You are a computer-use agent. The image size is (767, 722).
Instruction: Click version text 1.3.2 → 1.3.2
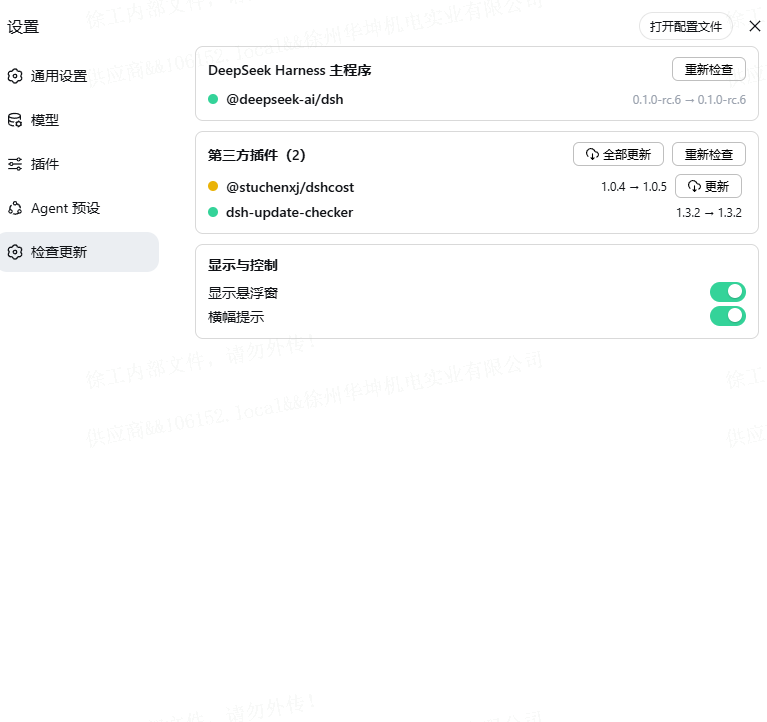coord(709,213)
